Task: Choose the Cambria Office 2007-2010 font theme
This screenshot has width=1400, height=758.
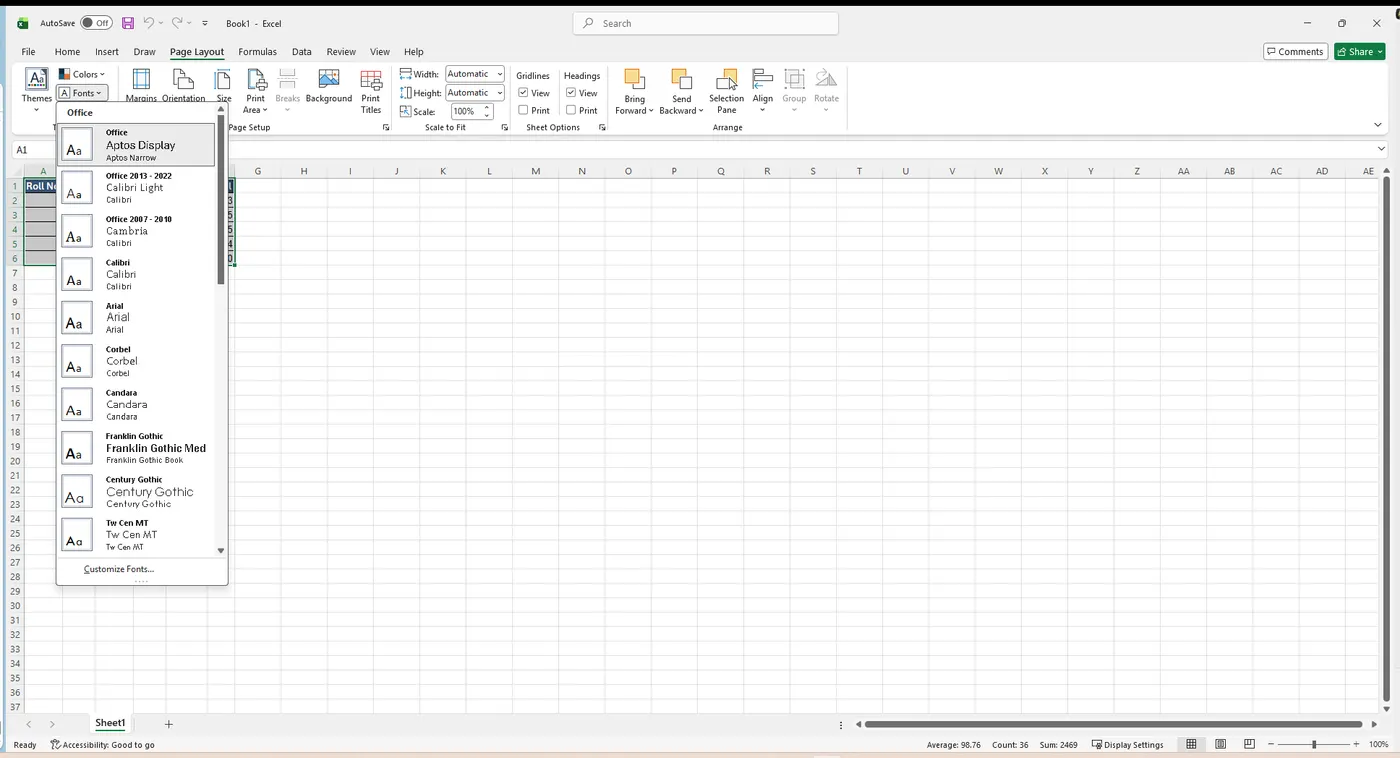Action: pyautogui.click(x=137, y=231)
